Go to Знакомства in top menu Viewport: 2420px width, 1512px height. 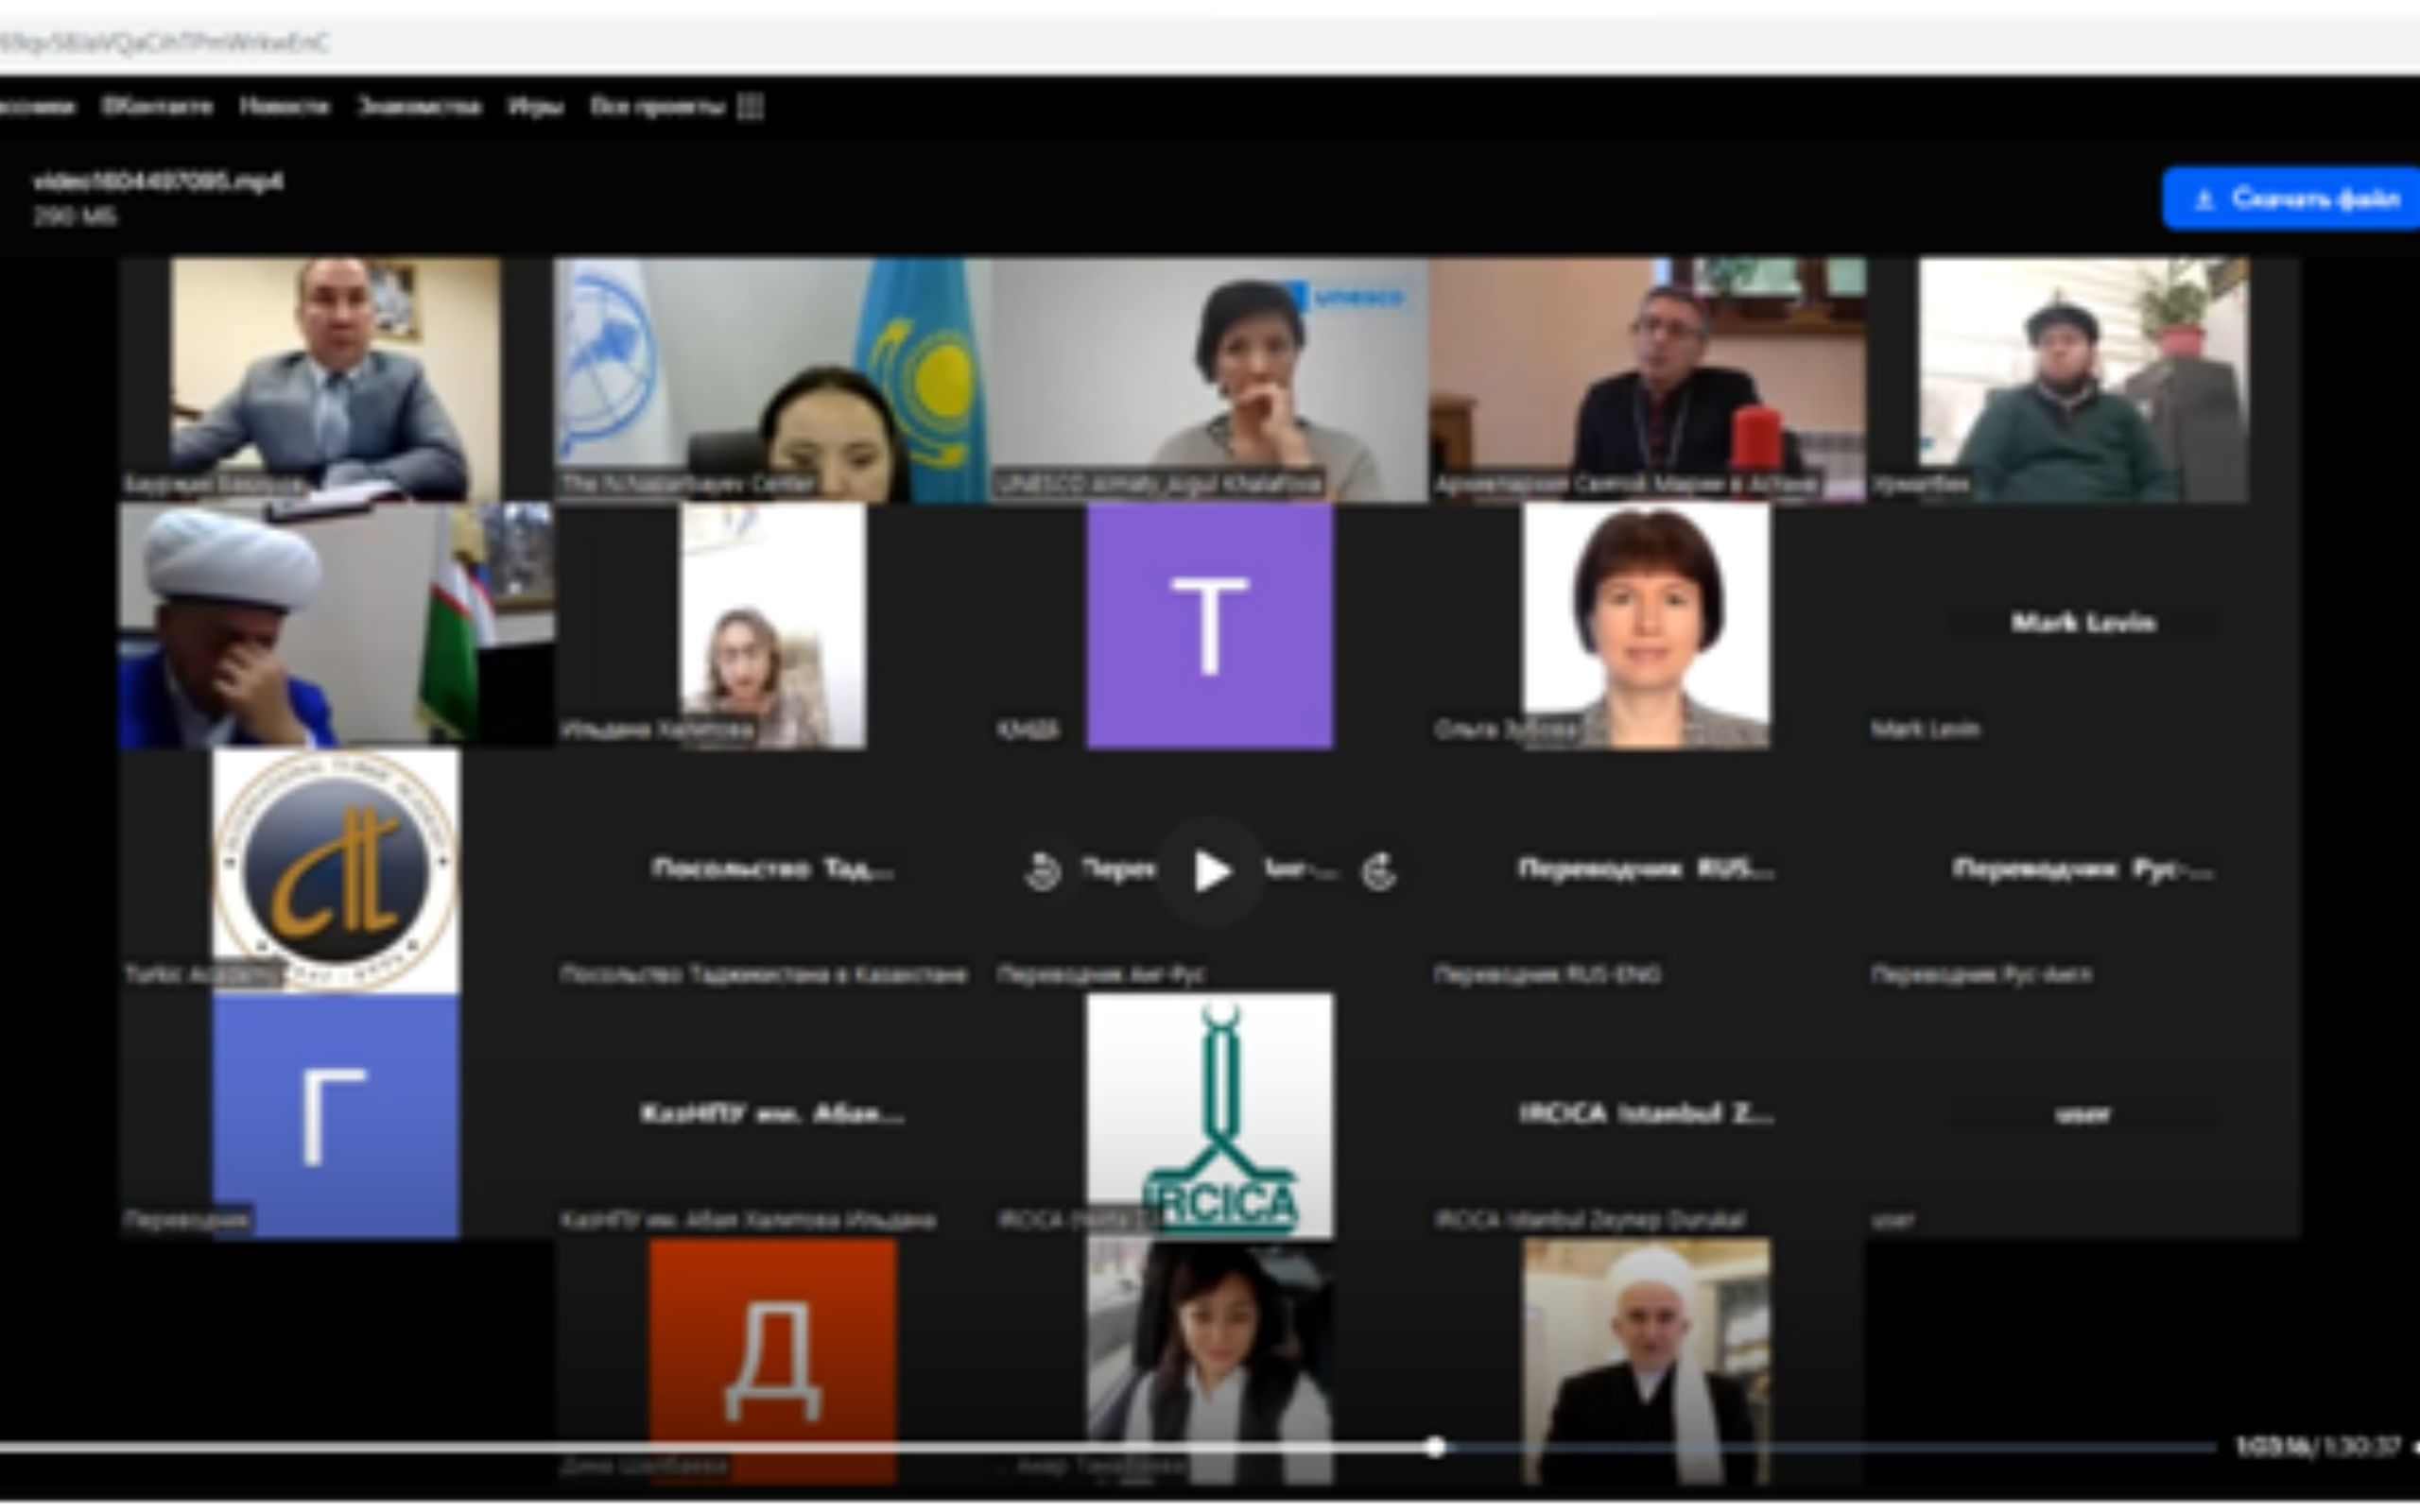[419, 106]
